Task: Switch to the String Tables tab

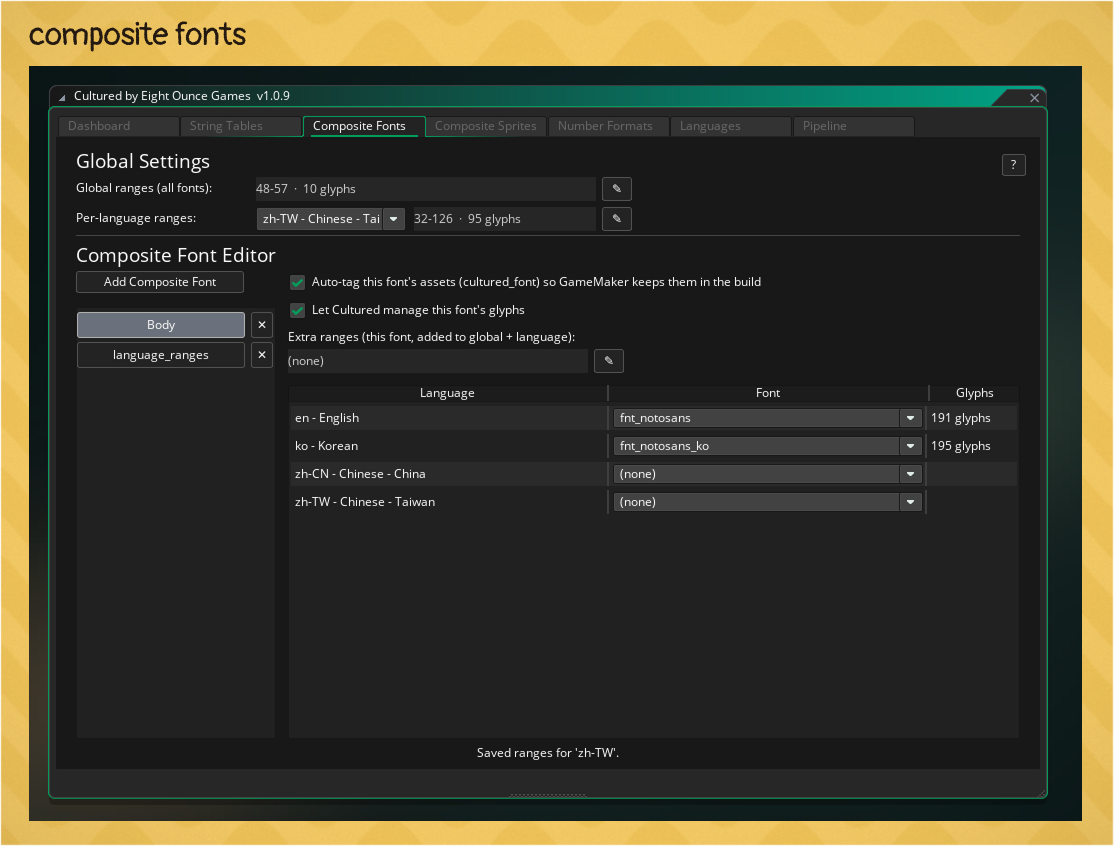Action: click(x=241, y=126)
